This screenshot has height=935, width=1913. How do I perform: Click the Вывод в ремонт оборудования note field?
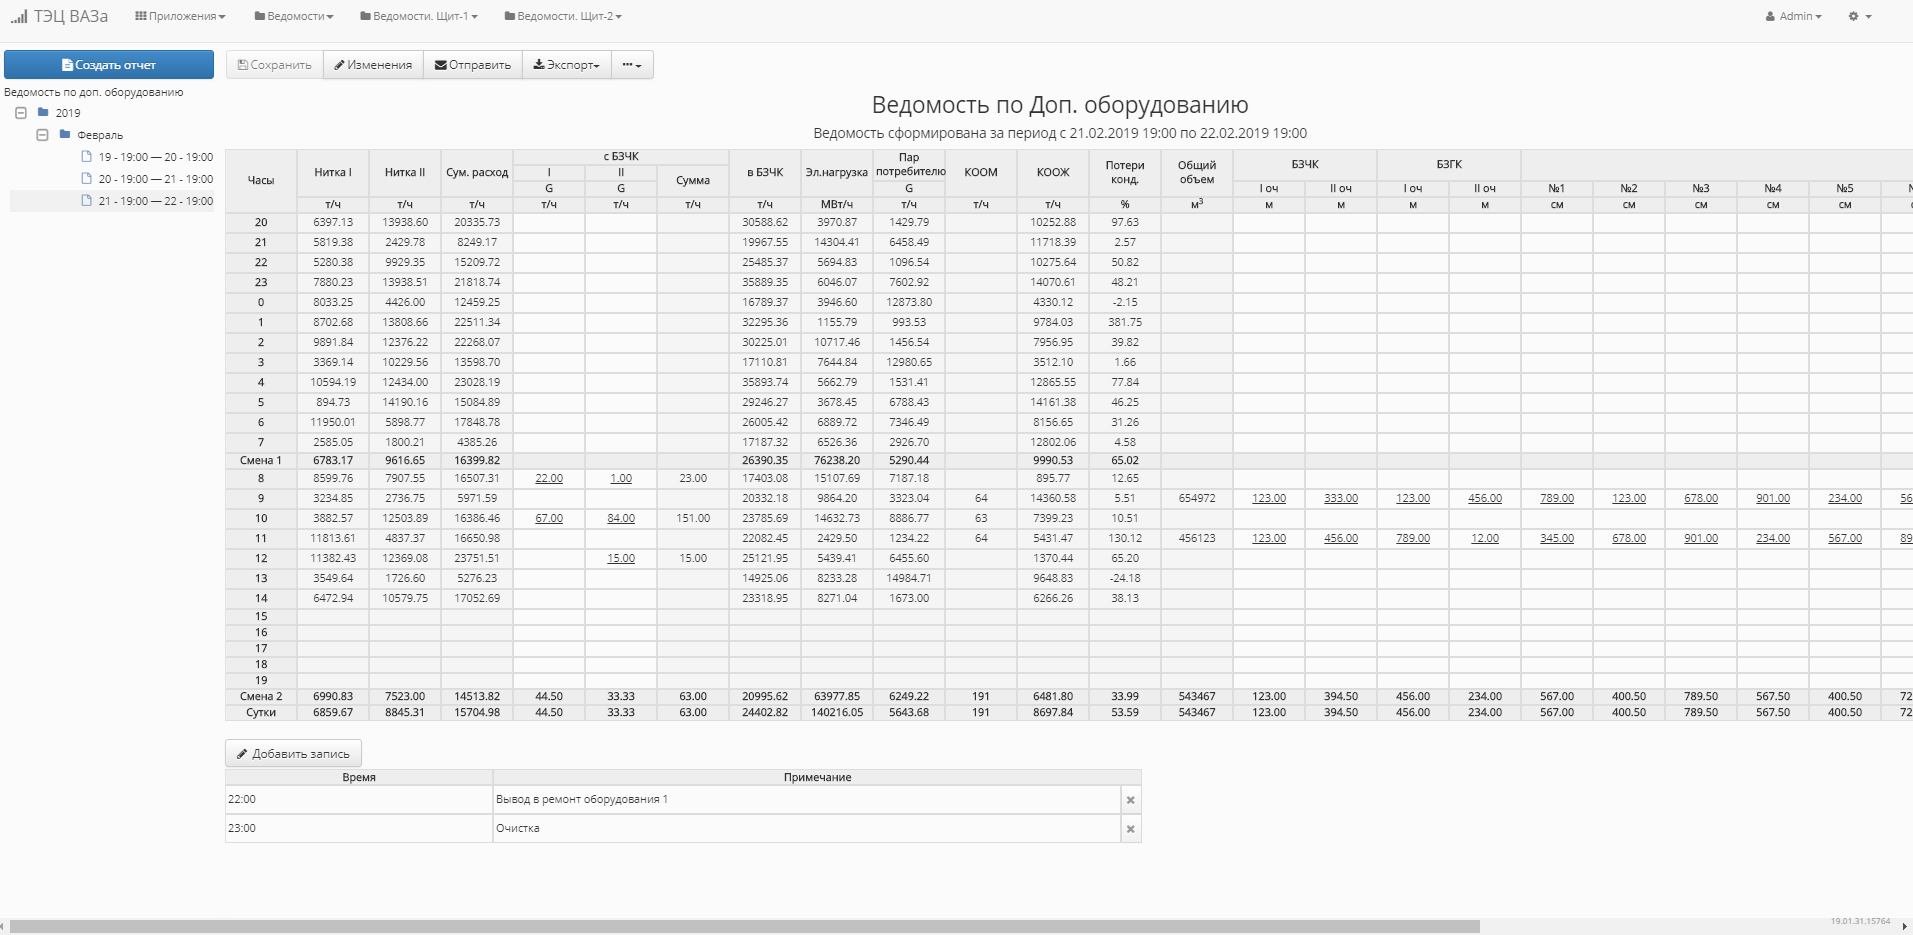806,800
